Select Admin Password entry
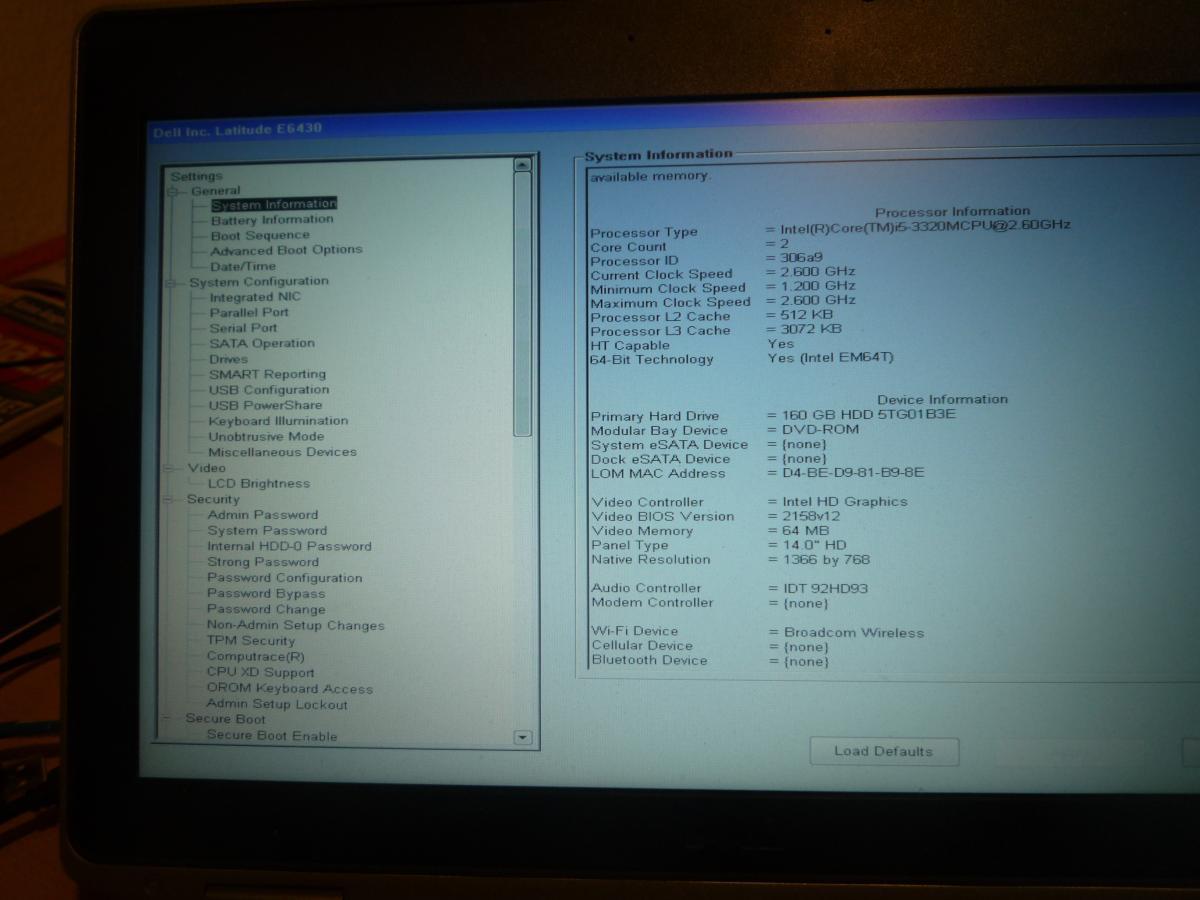The height and width of the screenshot is (900, 1200). (x=263, y=515)
